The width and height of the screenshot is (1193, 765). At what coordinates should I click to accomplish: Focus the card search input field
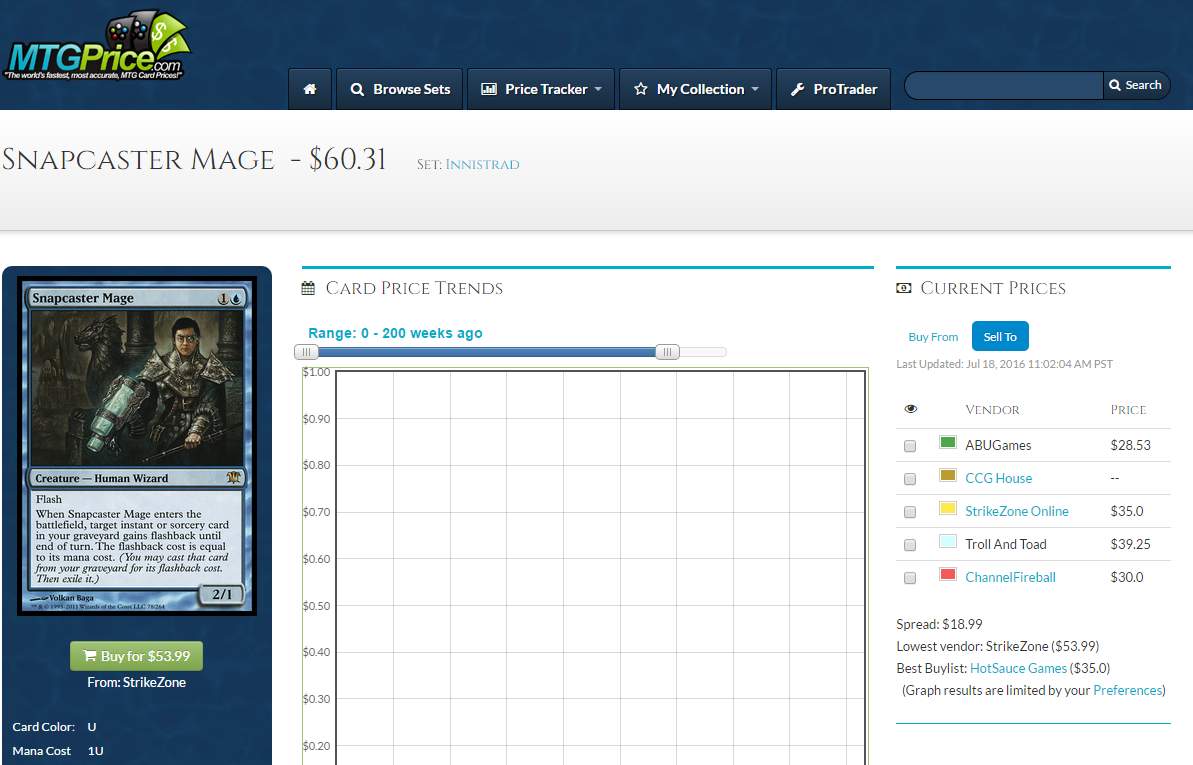tap(1004, 85)
